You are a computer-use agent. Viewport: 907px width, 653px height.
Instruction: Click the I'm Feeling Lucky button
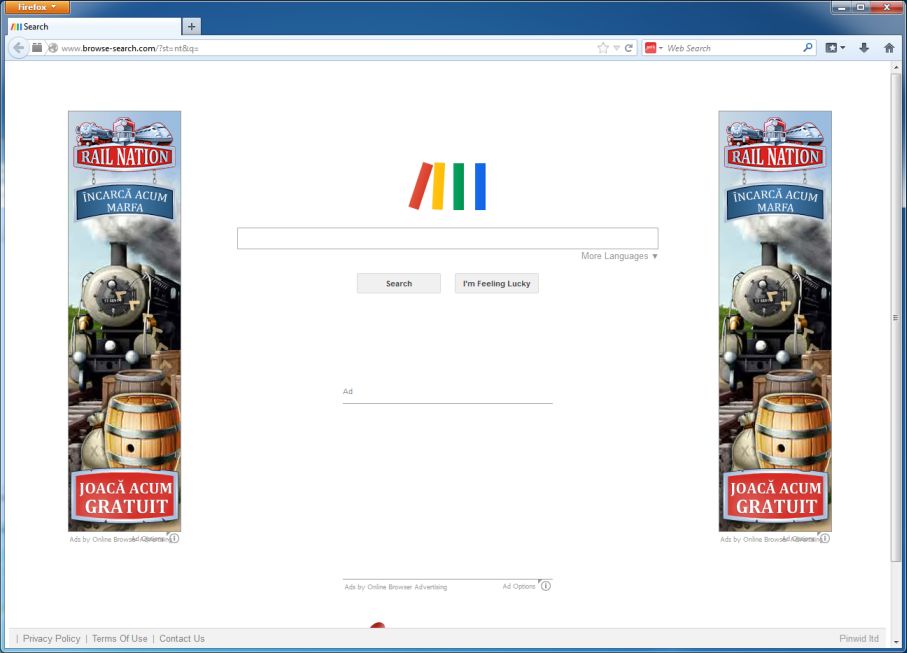tap(496, 283)
